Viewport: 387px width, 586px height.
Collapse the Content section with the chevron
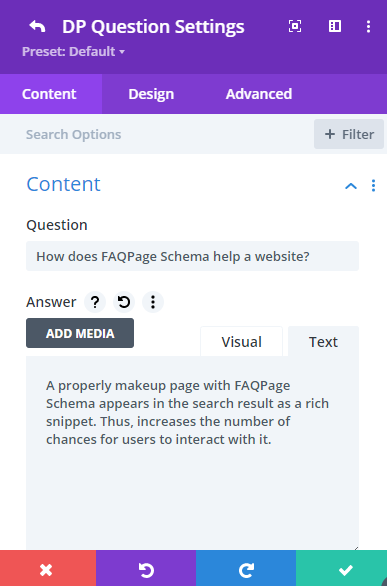pyautogui.click(x=351, y=186)
